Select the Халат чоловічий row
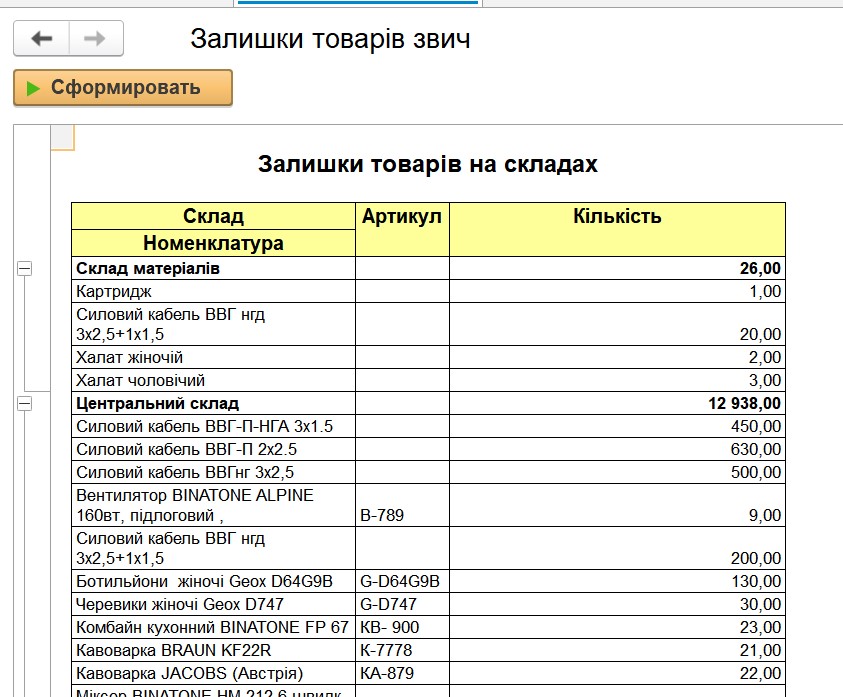Image resolution: width=843 pixels, height=697 pixels. coord(428,380)
